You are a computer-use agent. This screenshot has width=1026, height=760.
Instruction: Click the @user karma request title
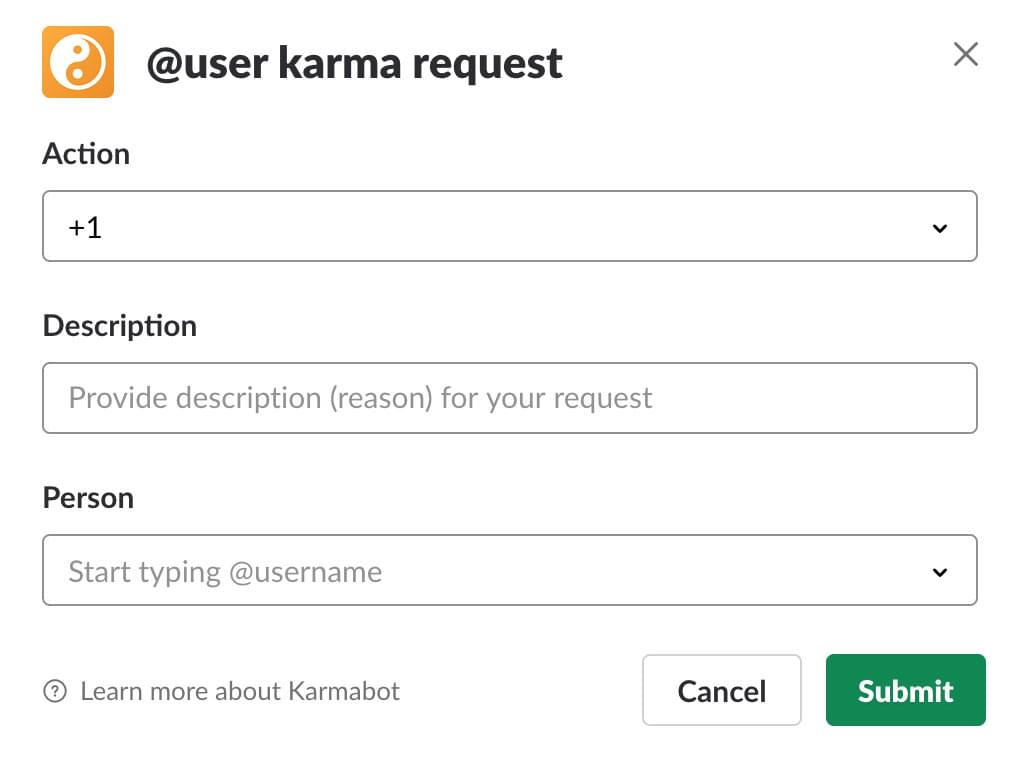(356, 63)
